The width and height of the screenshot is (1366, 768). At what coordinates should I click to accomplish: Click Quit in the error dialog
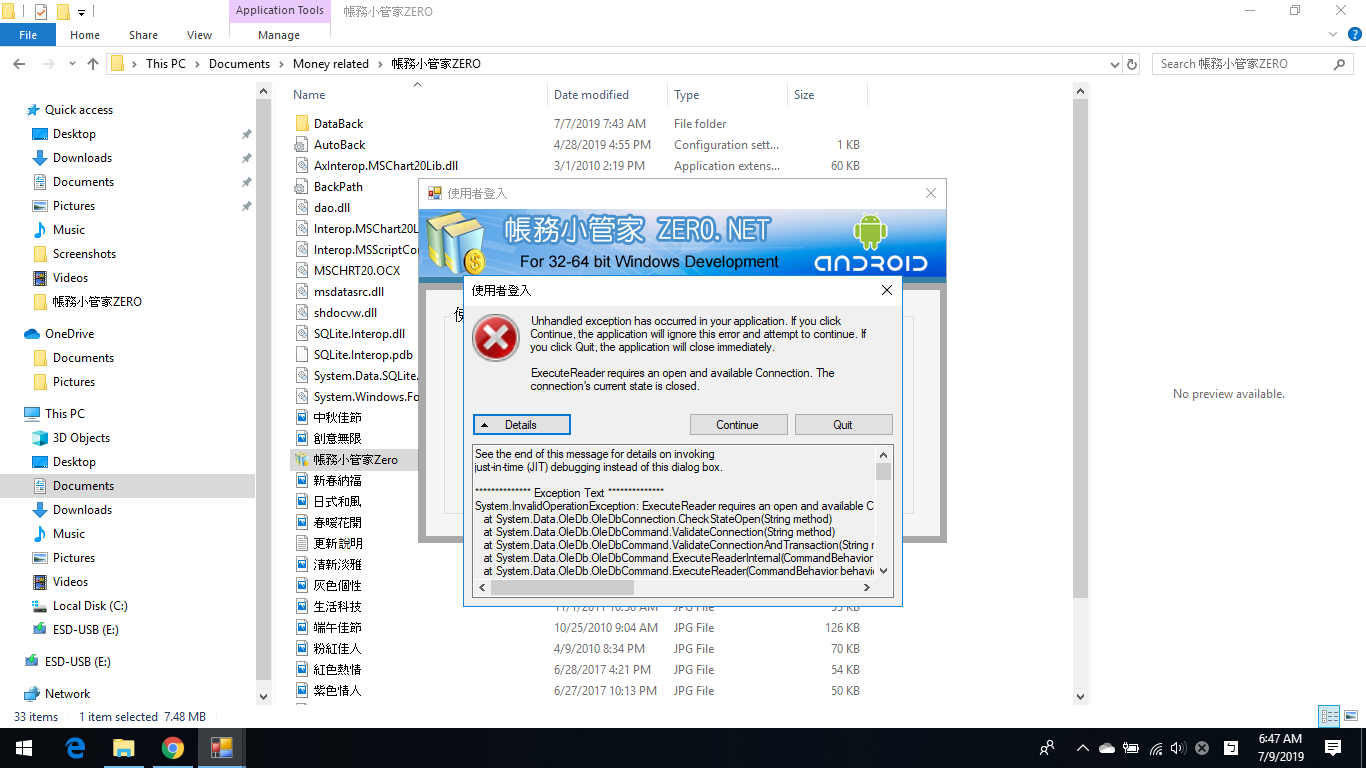tap(843, 425)
